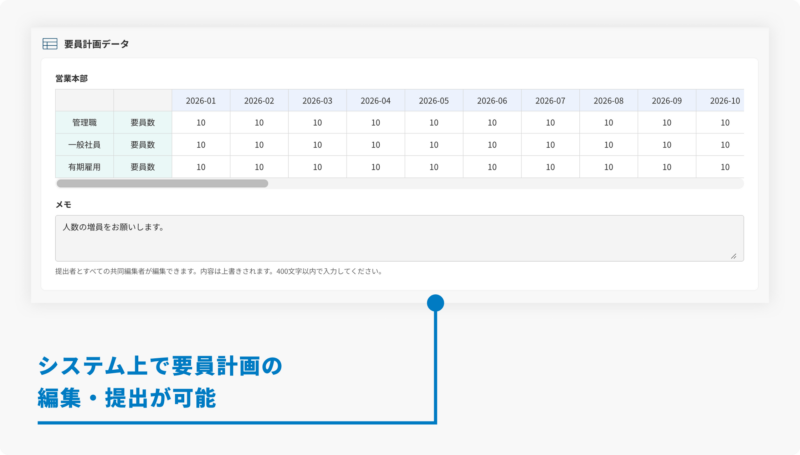Select the 2026-02 column header
Image resolution: width=800 pixels, height=455 pixels.
click(259, 100)
